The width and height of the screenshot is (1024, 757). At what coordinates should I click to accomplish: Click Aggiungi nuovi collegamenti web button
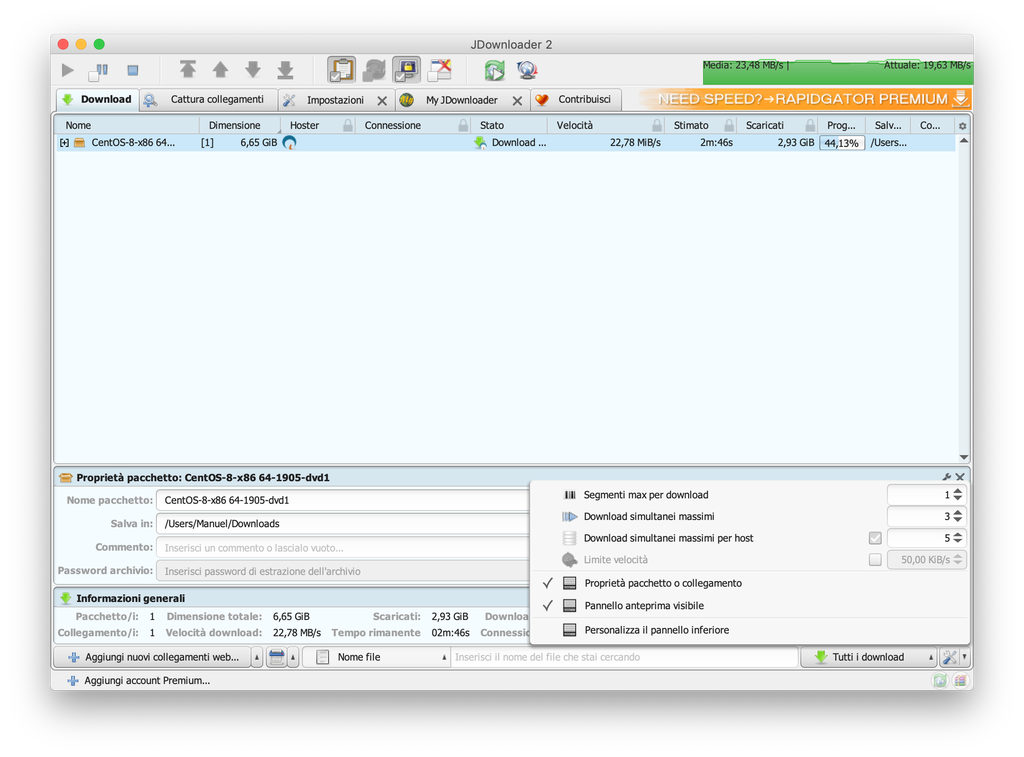tap(153, 657)
